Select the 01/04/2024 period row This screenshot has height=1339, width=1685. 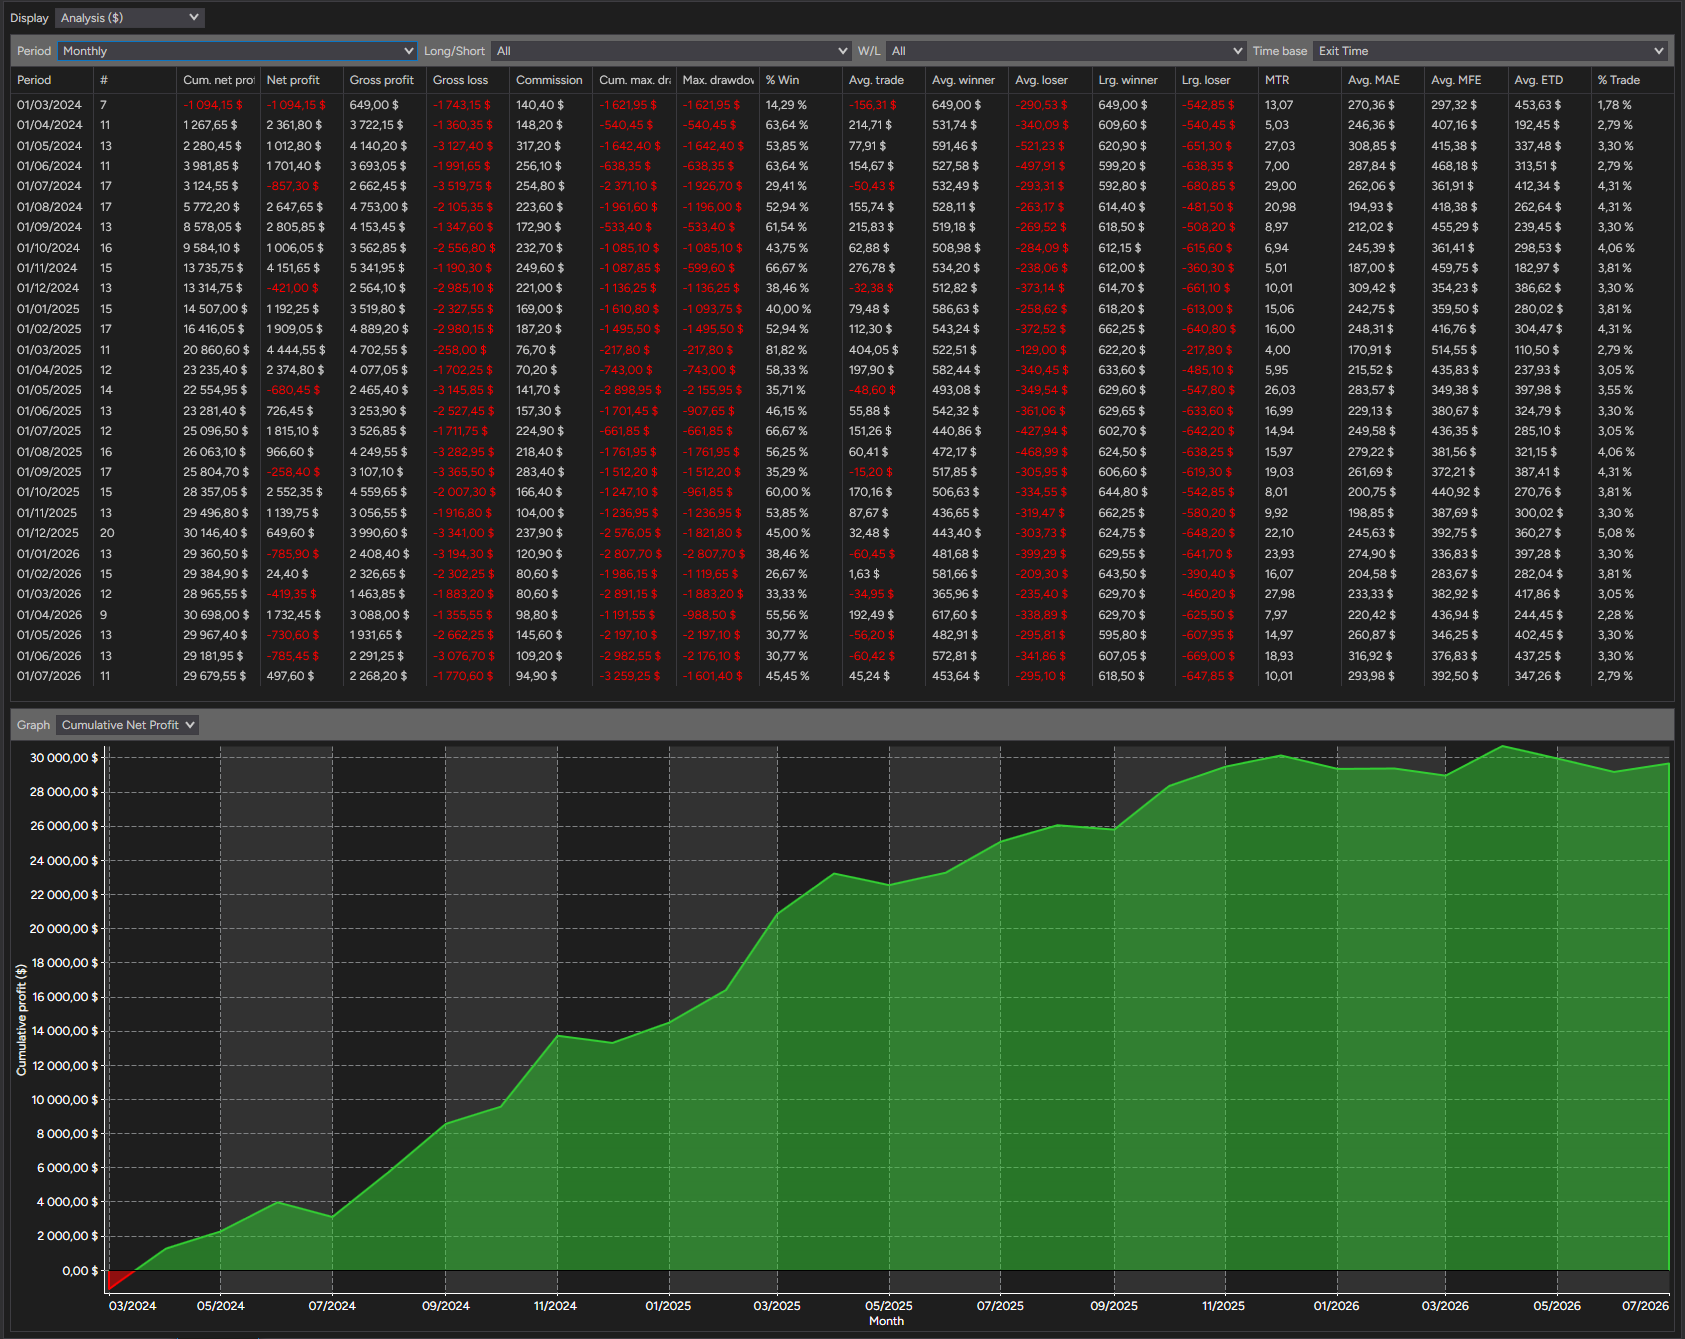click(842, 125)
